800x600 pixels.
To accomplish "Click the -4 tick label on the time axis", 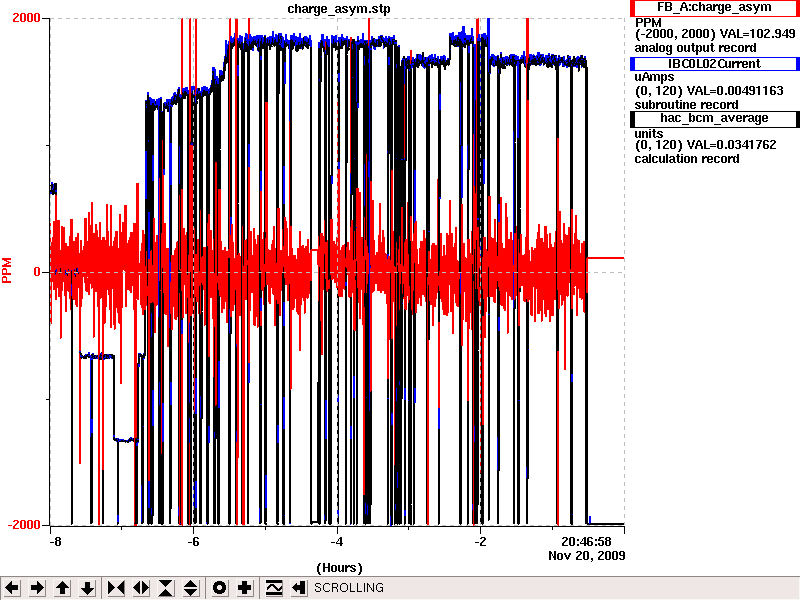I will (x=337, y=542).
